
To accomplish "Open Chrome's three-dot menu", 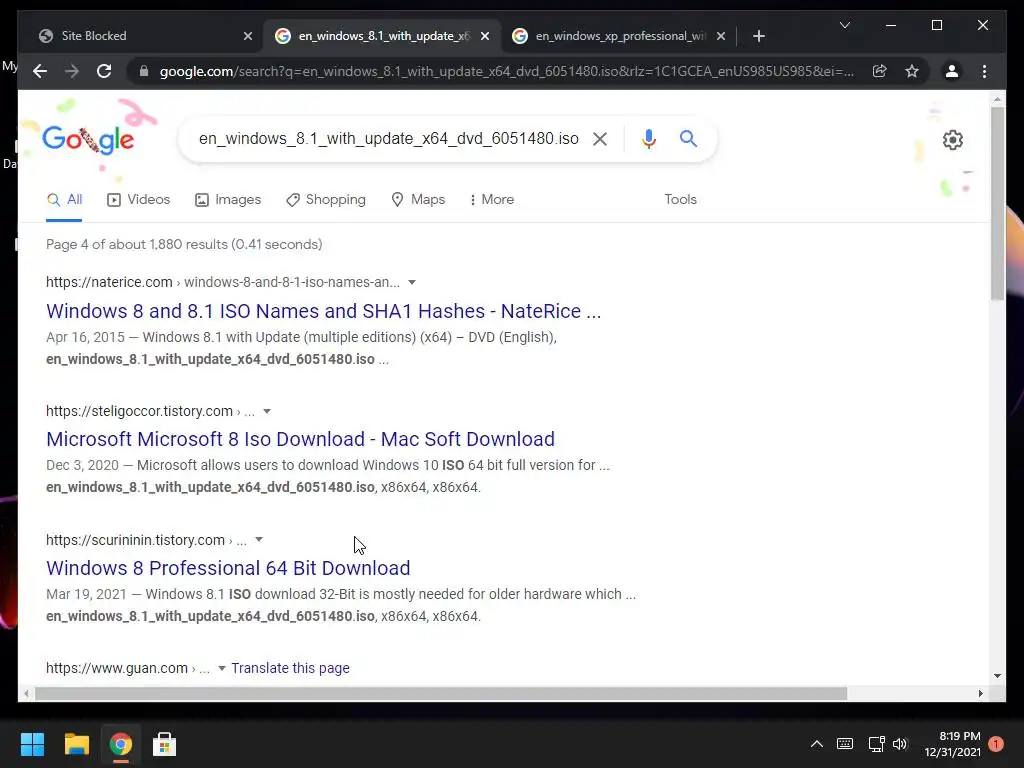I will click(984, 71).
